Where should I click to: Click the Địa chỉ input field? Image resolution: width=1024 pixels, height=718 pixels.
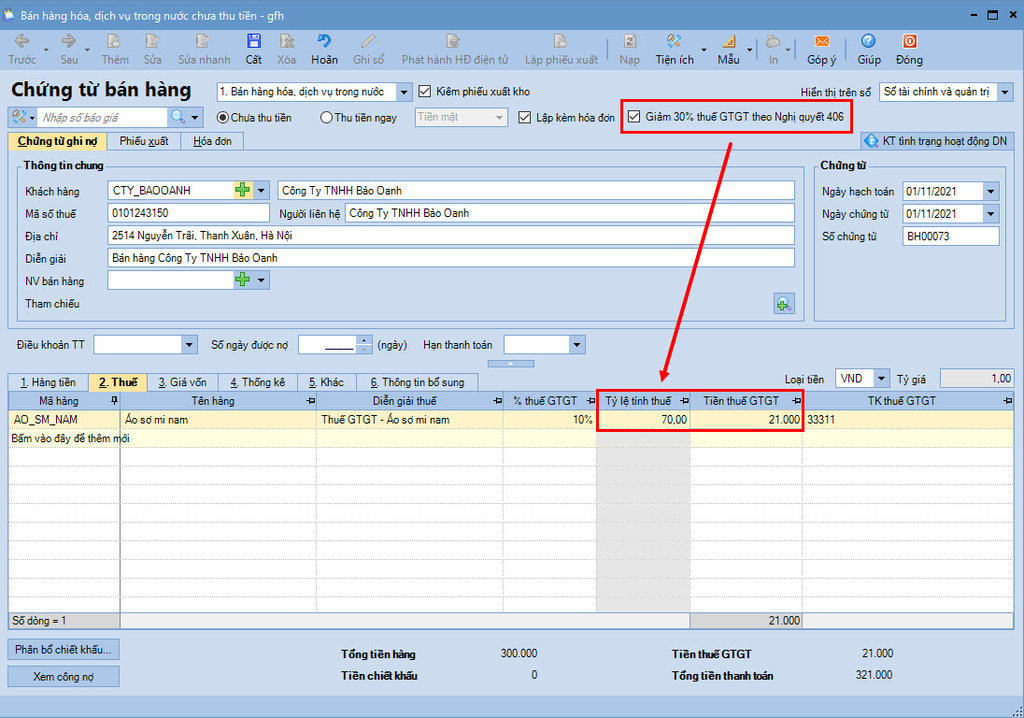click(x=451, y=235)
